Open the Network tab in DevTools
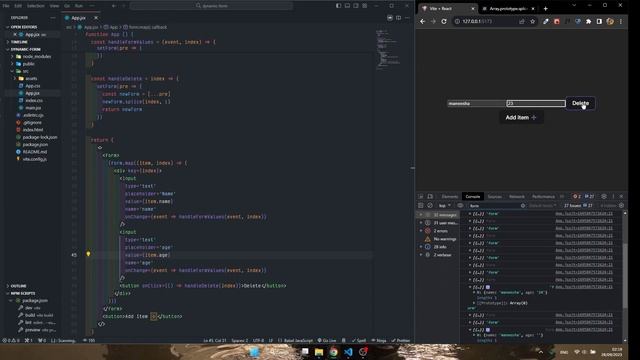 [x=517, y=197]
